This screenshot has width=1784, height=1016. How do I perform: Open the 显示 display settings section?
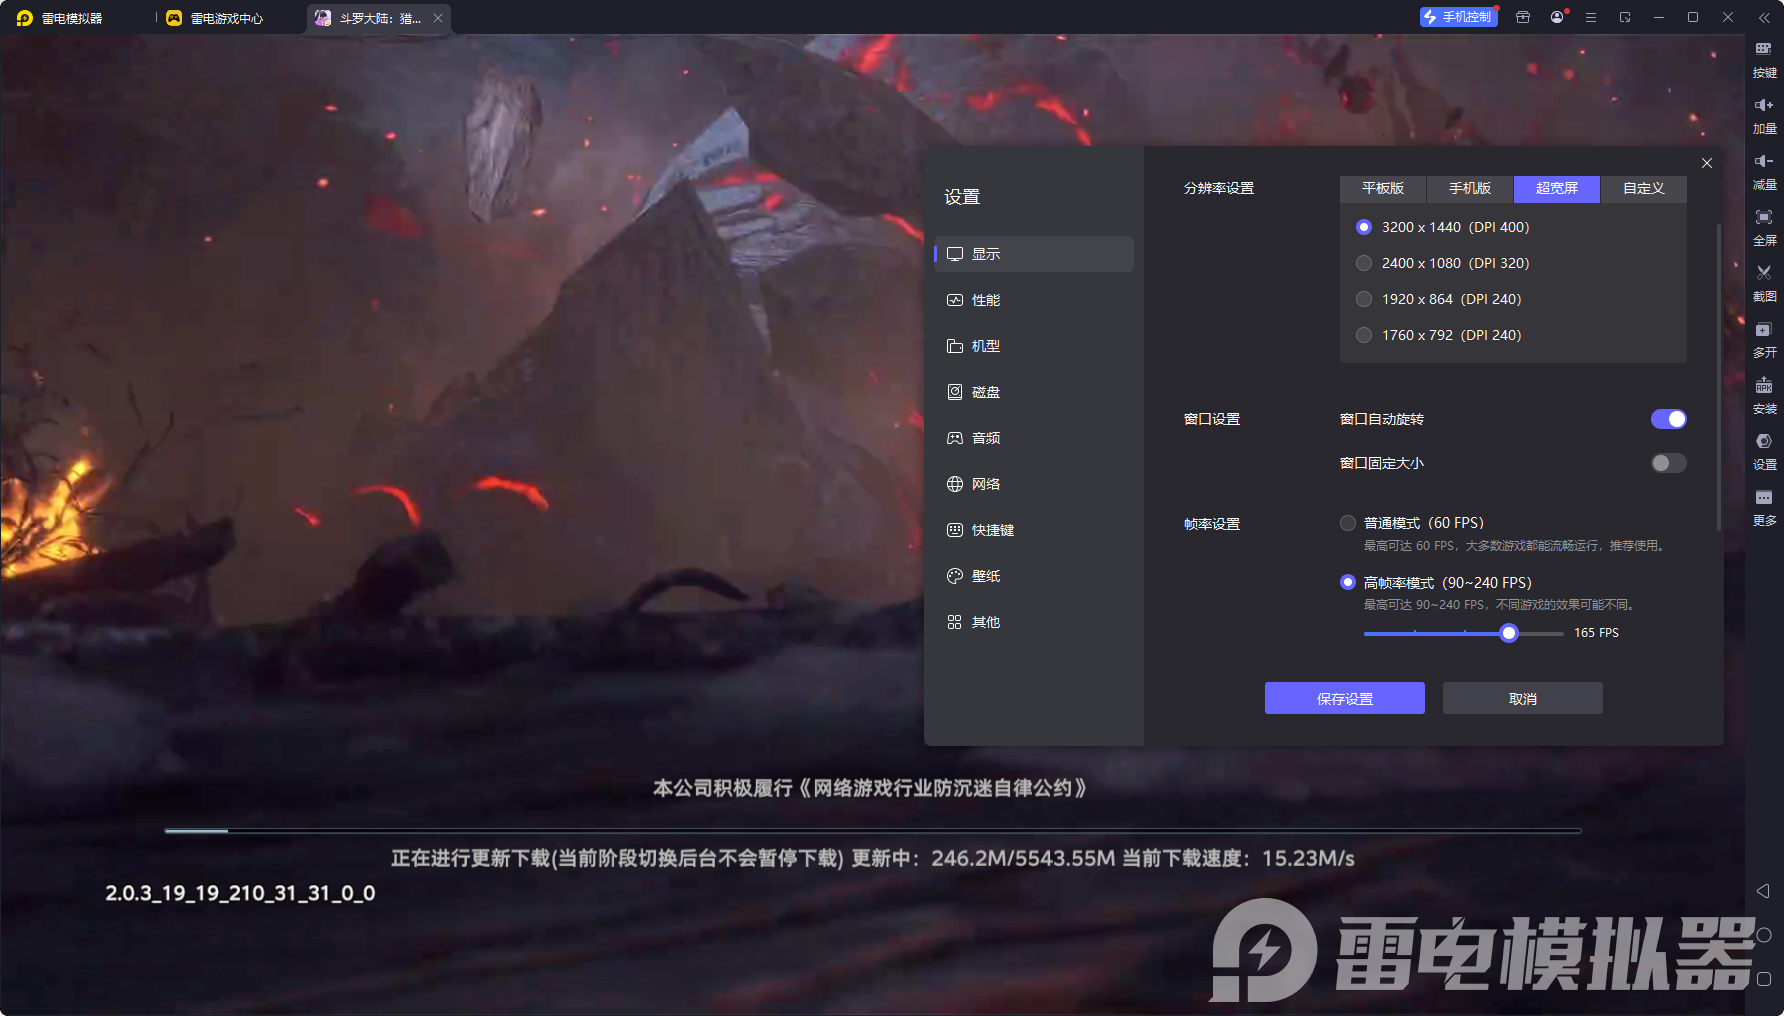click(x=1034, y=254)
